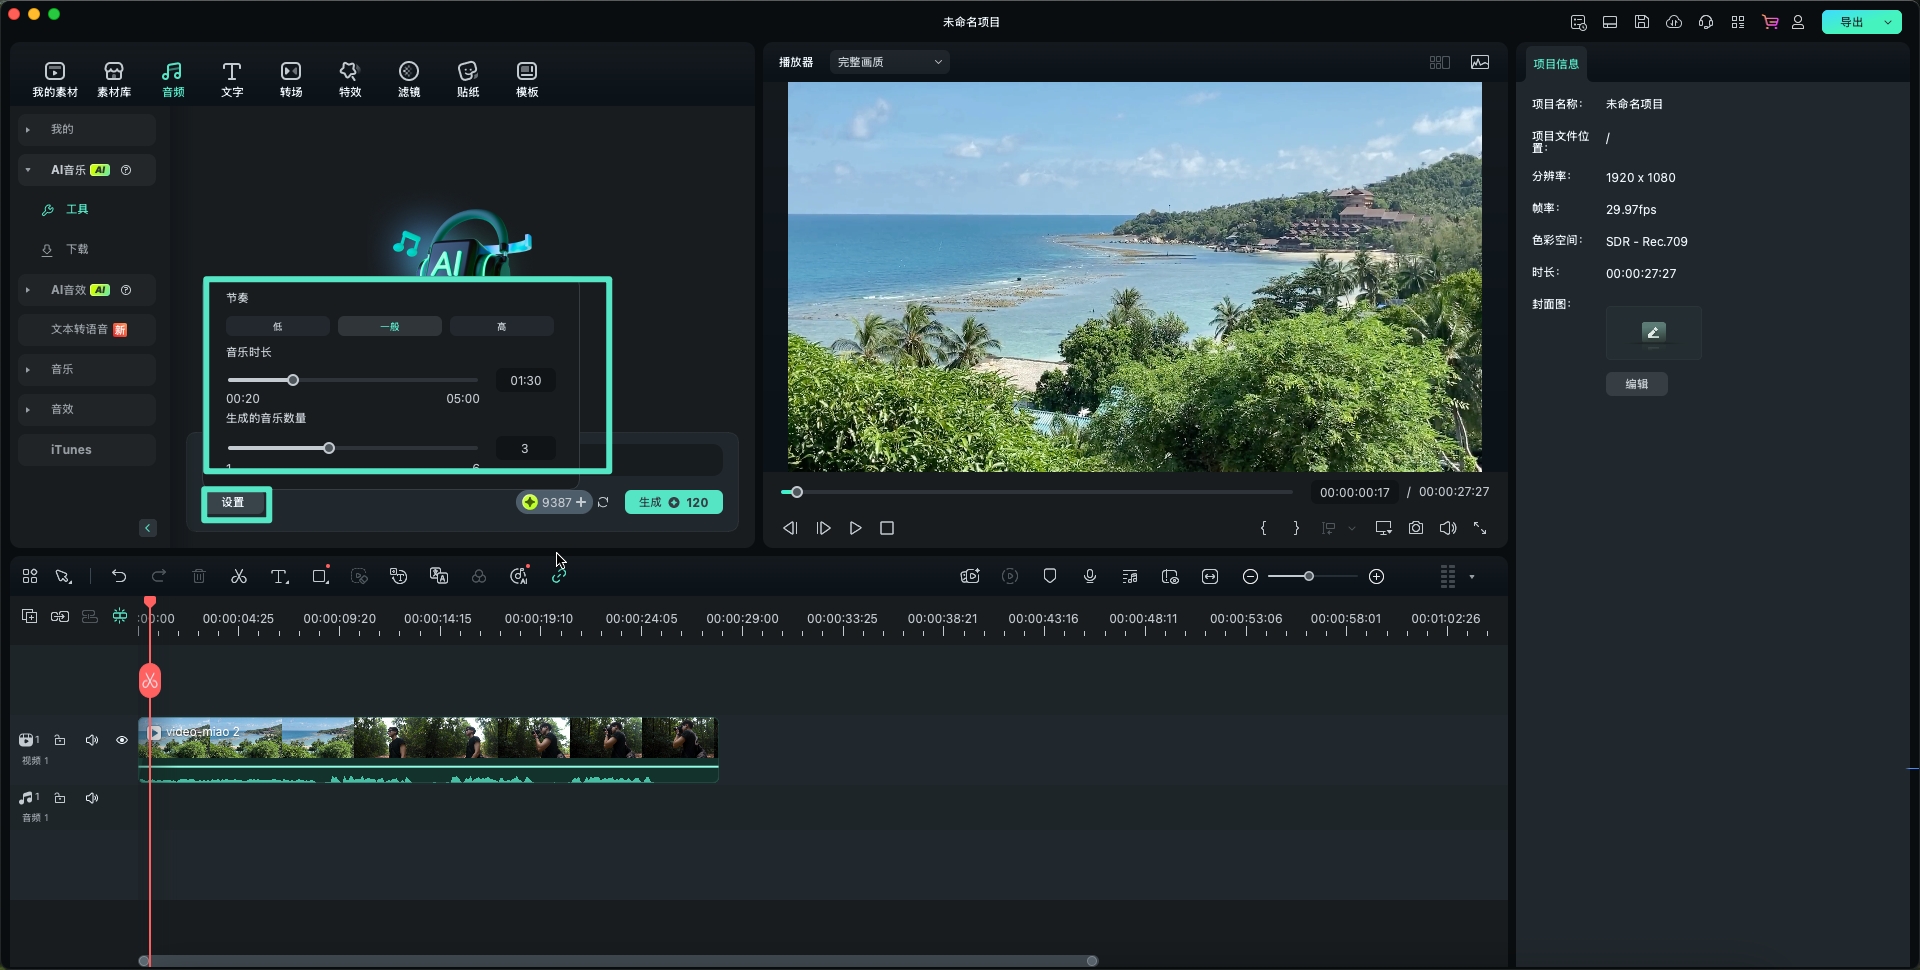Click the 生成的音乐数量 slider handle
Image resolution: width=1920 pixels, height=970 pixels.
pyautogui.click(x=329, y=448)
